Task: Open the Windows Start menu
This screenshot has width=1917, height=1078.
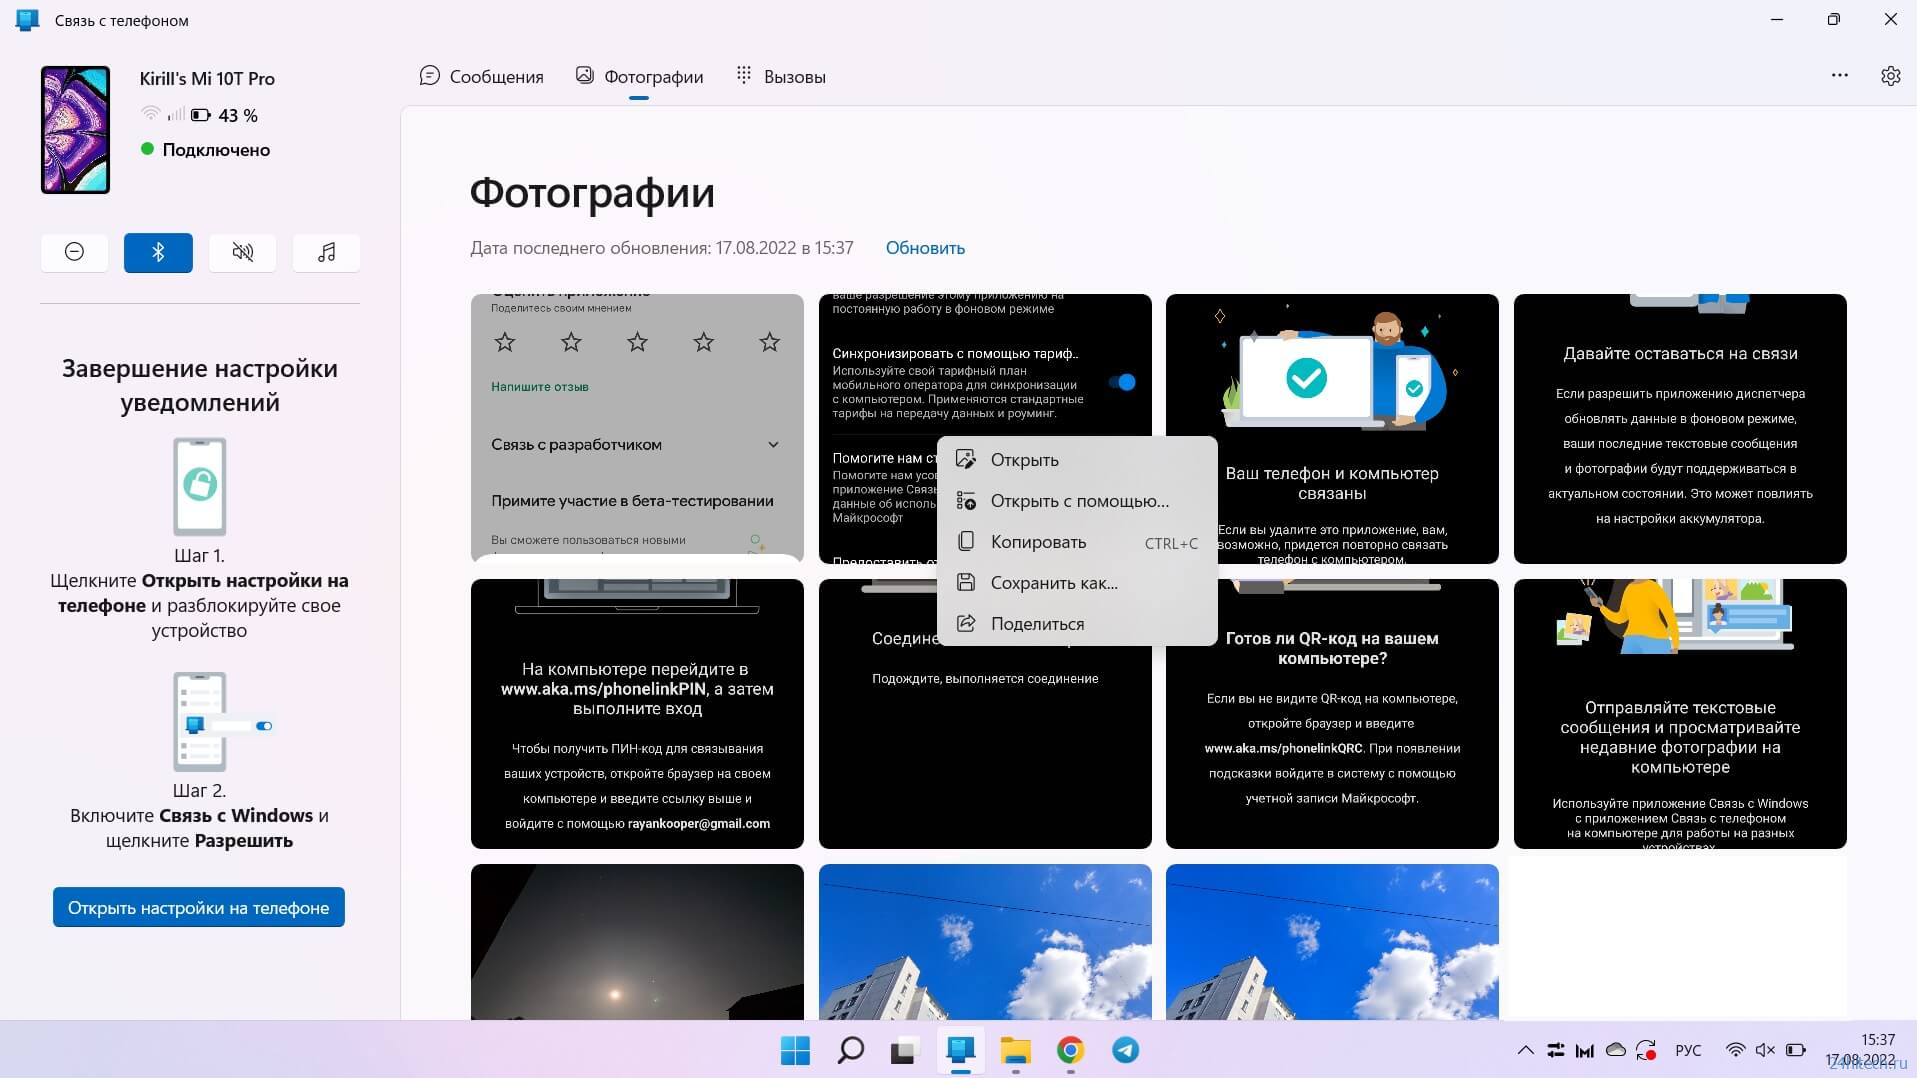Action: (x=795, y=1050)
